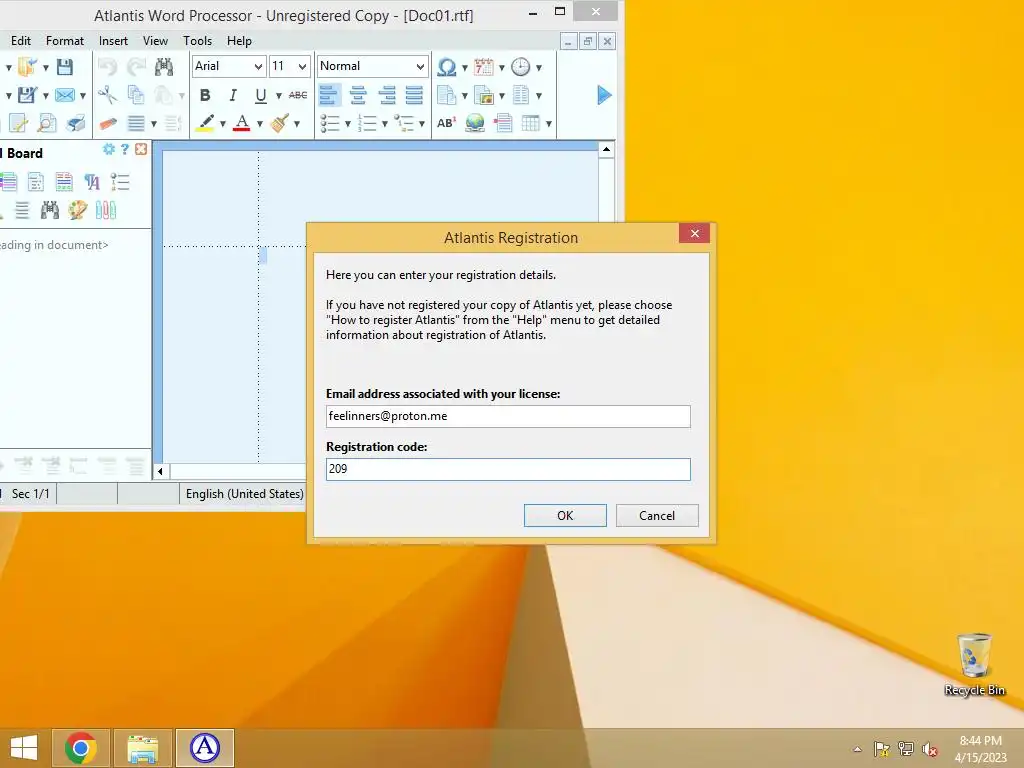This screenshot has width=1024, height=768.
Task: Click the Insert Table grid icon
Action: pos(530,123)
